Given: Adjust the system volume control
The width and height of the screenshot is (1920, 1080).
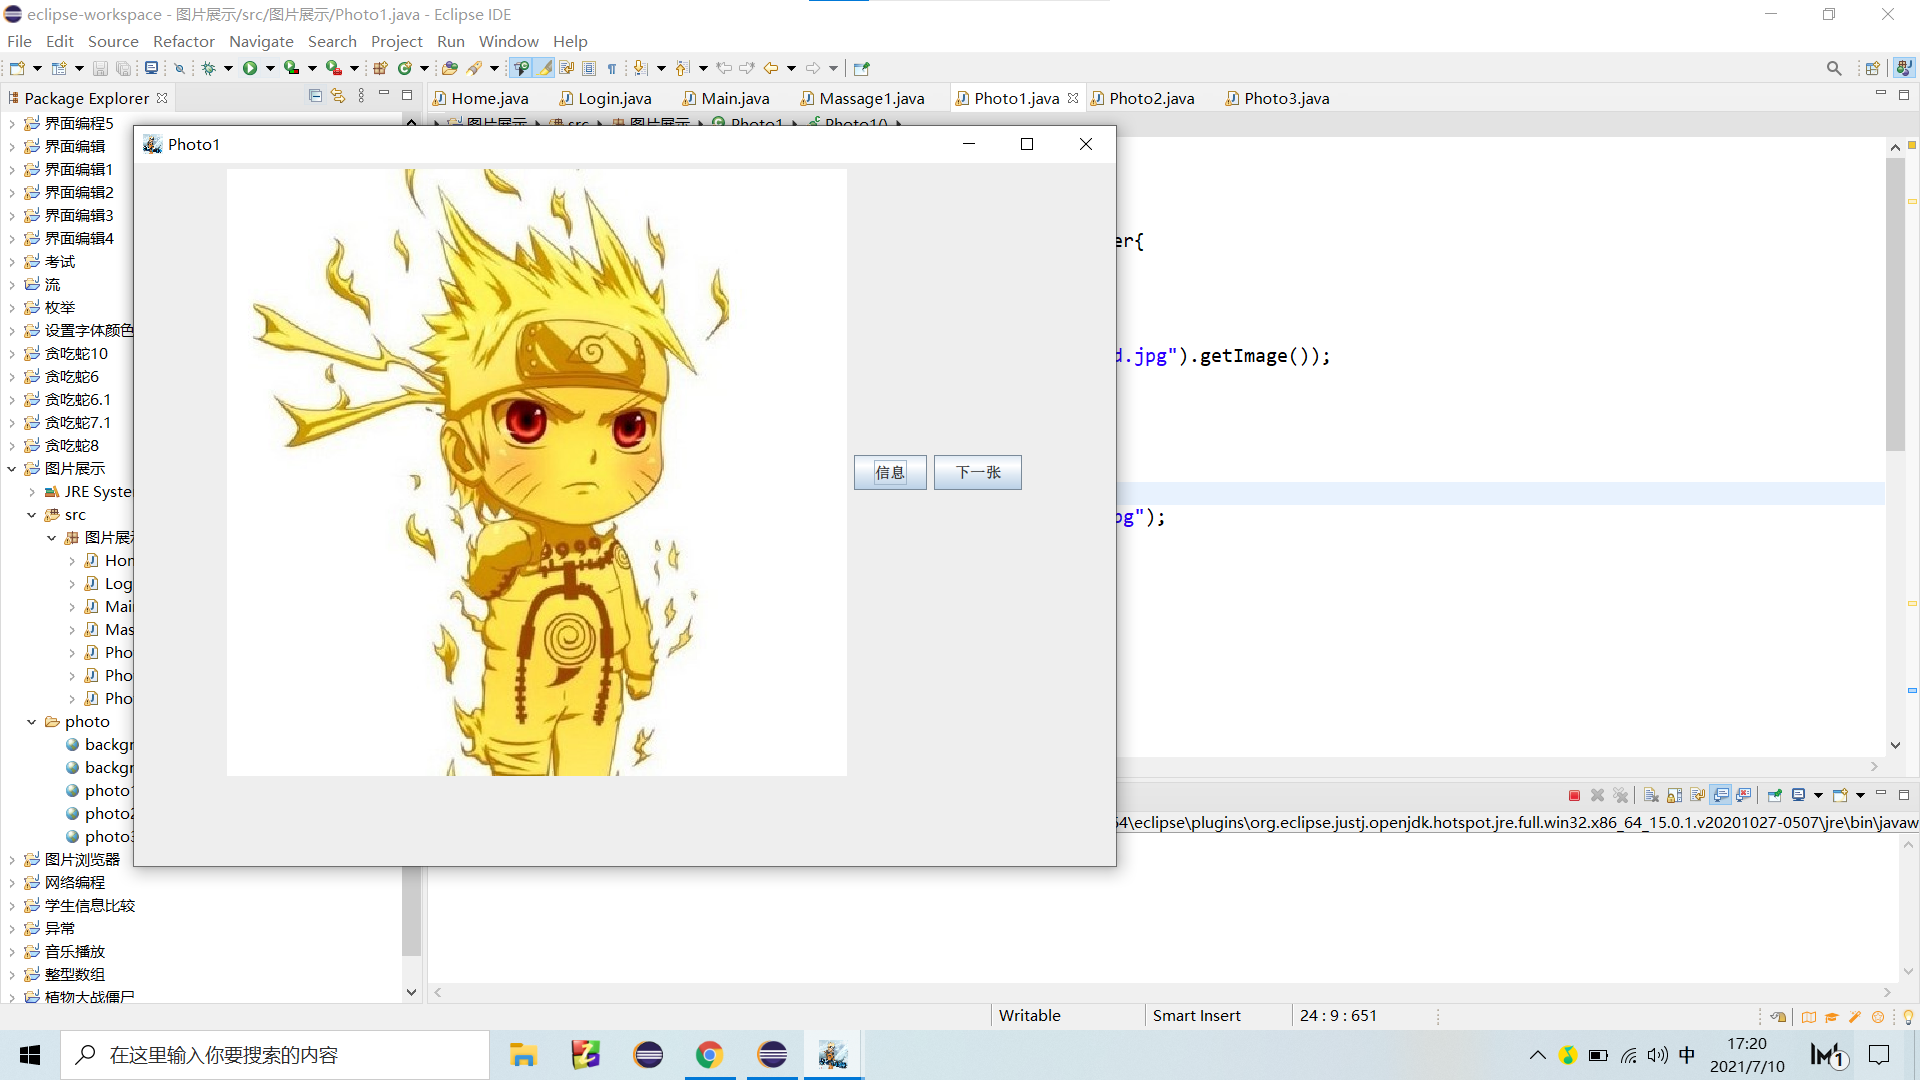Looking at the screenshot, I should pos(1658,1054).
